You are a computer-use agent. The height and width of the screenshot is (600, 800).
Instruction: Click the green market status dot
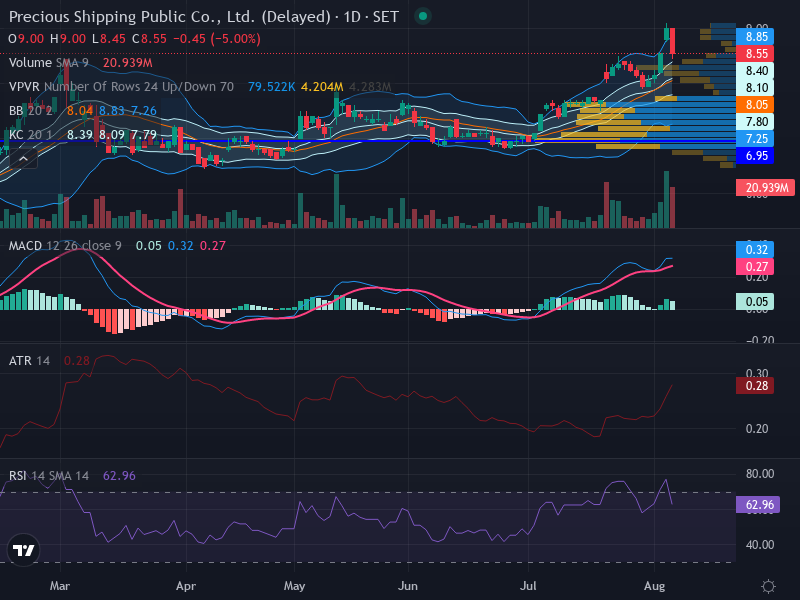[422, 16]
